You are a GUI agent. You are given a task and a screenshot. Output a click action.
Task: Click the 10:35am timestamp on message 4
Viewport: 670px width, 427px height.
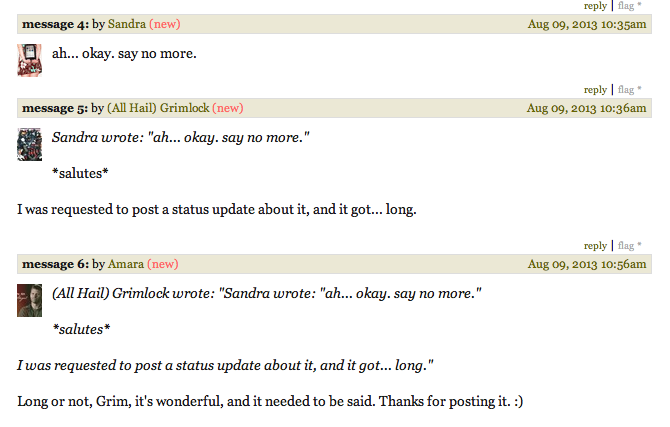click(x=587, y=24)
